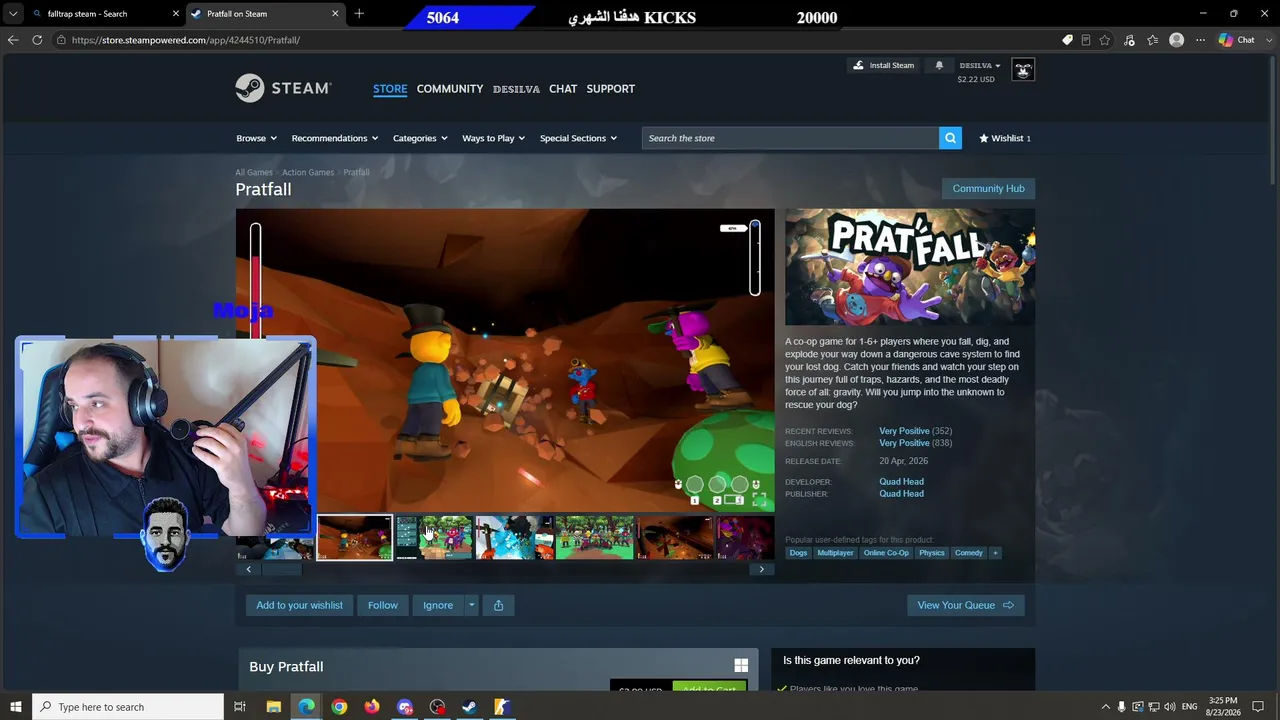The width and height of the screenshot is (1280, 720).
Task: Open the browser settings three-dot menu
Action: coord(1200,40)
